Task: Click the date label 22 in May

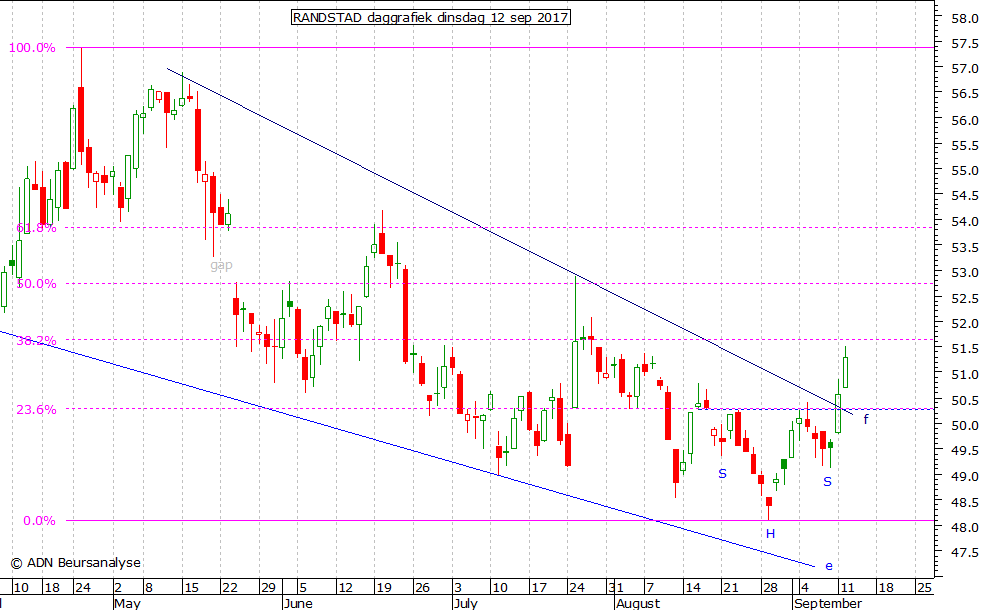Action: [x=230, y=587]
